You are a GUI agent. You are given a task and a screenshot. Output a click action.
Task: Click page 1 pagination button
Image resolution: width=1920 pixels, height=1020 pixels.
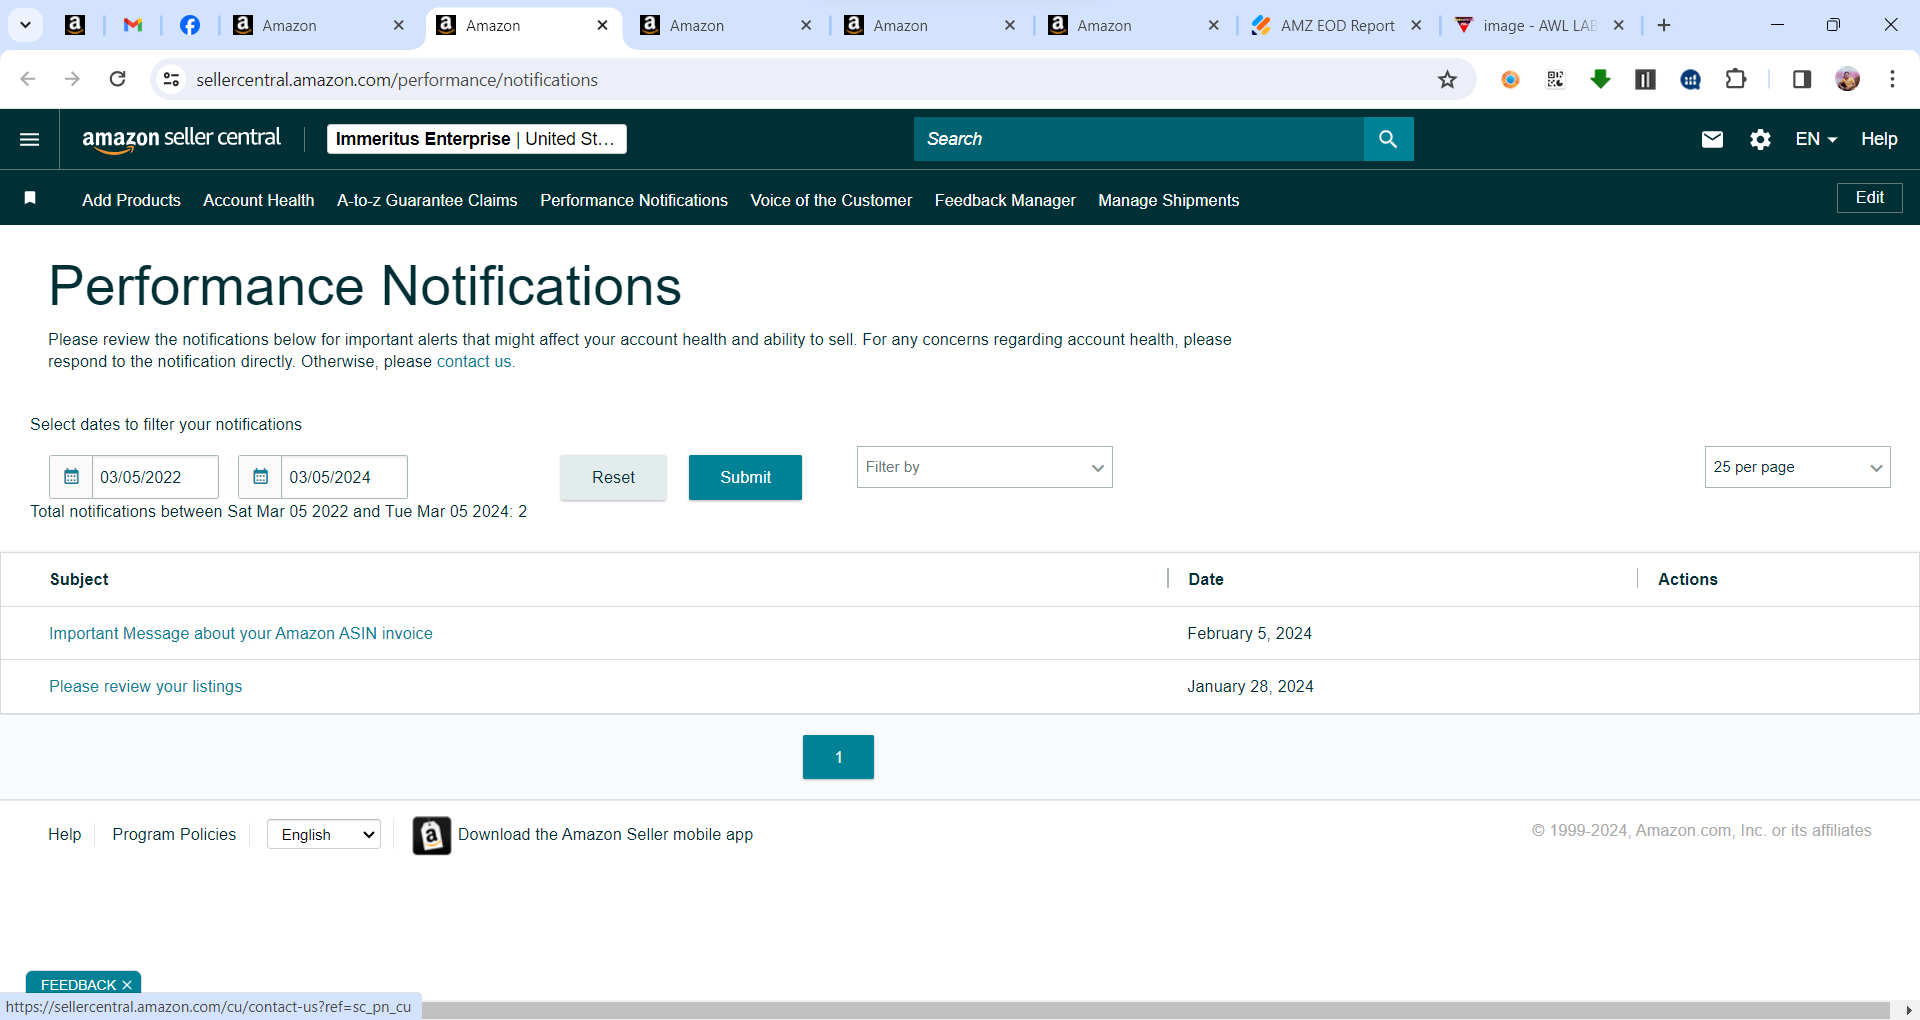(x=838, y=757)
